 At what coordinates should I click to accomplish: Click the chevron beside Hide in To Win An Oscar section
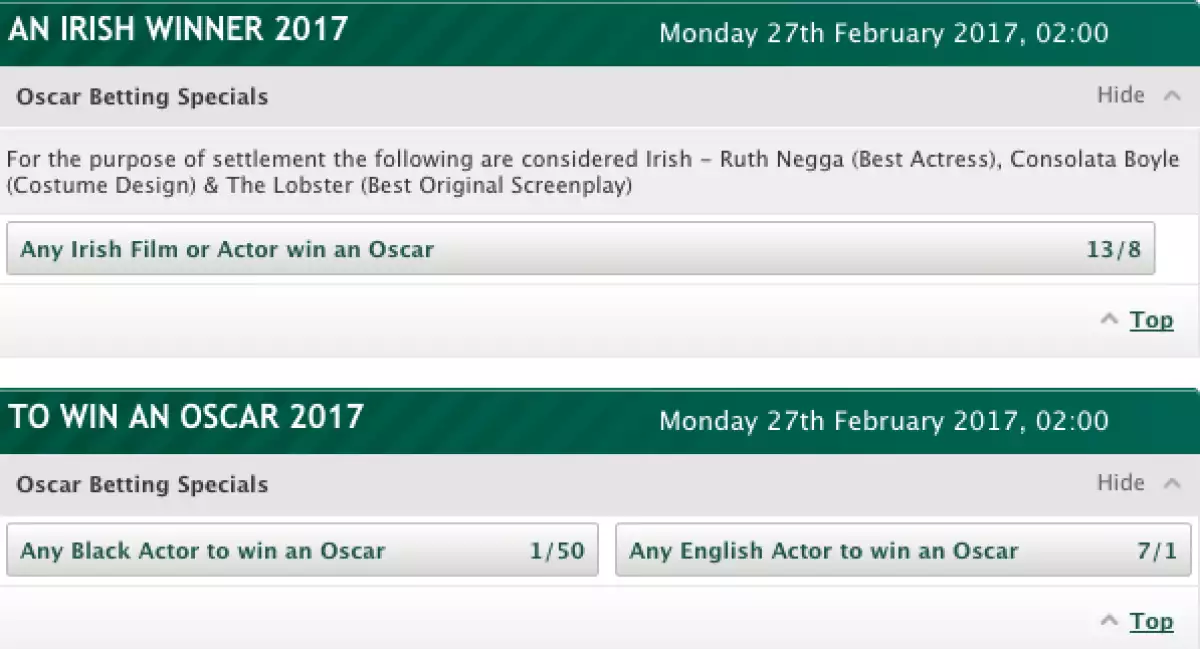1172,483
